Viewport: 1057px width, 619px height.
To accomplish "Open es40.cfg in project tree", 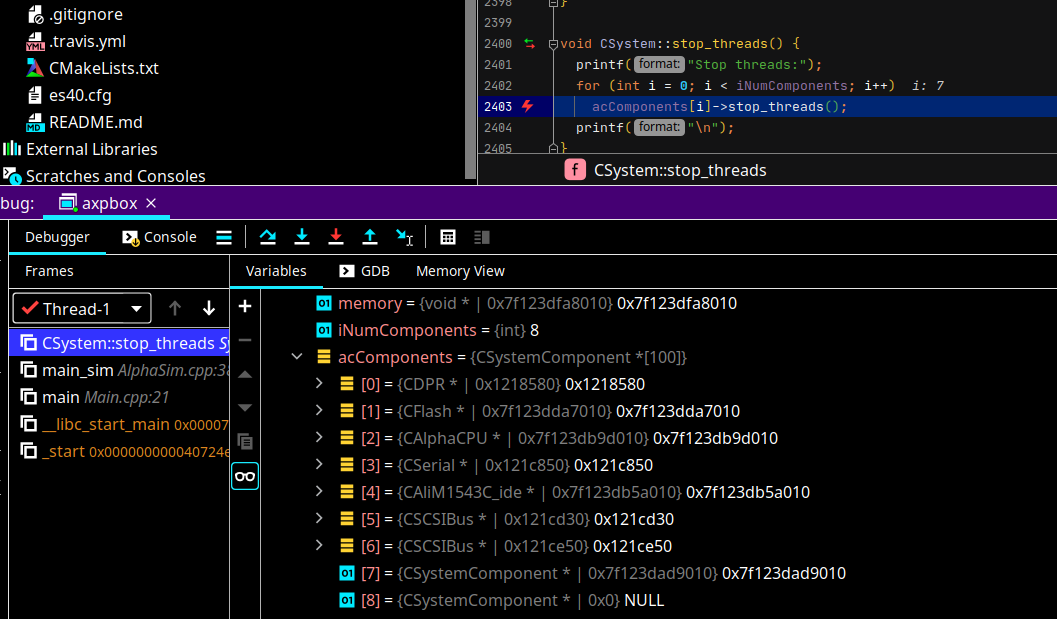I will pyautogui.click(x=69, y=95).
